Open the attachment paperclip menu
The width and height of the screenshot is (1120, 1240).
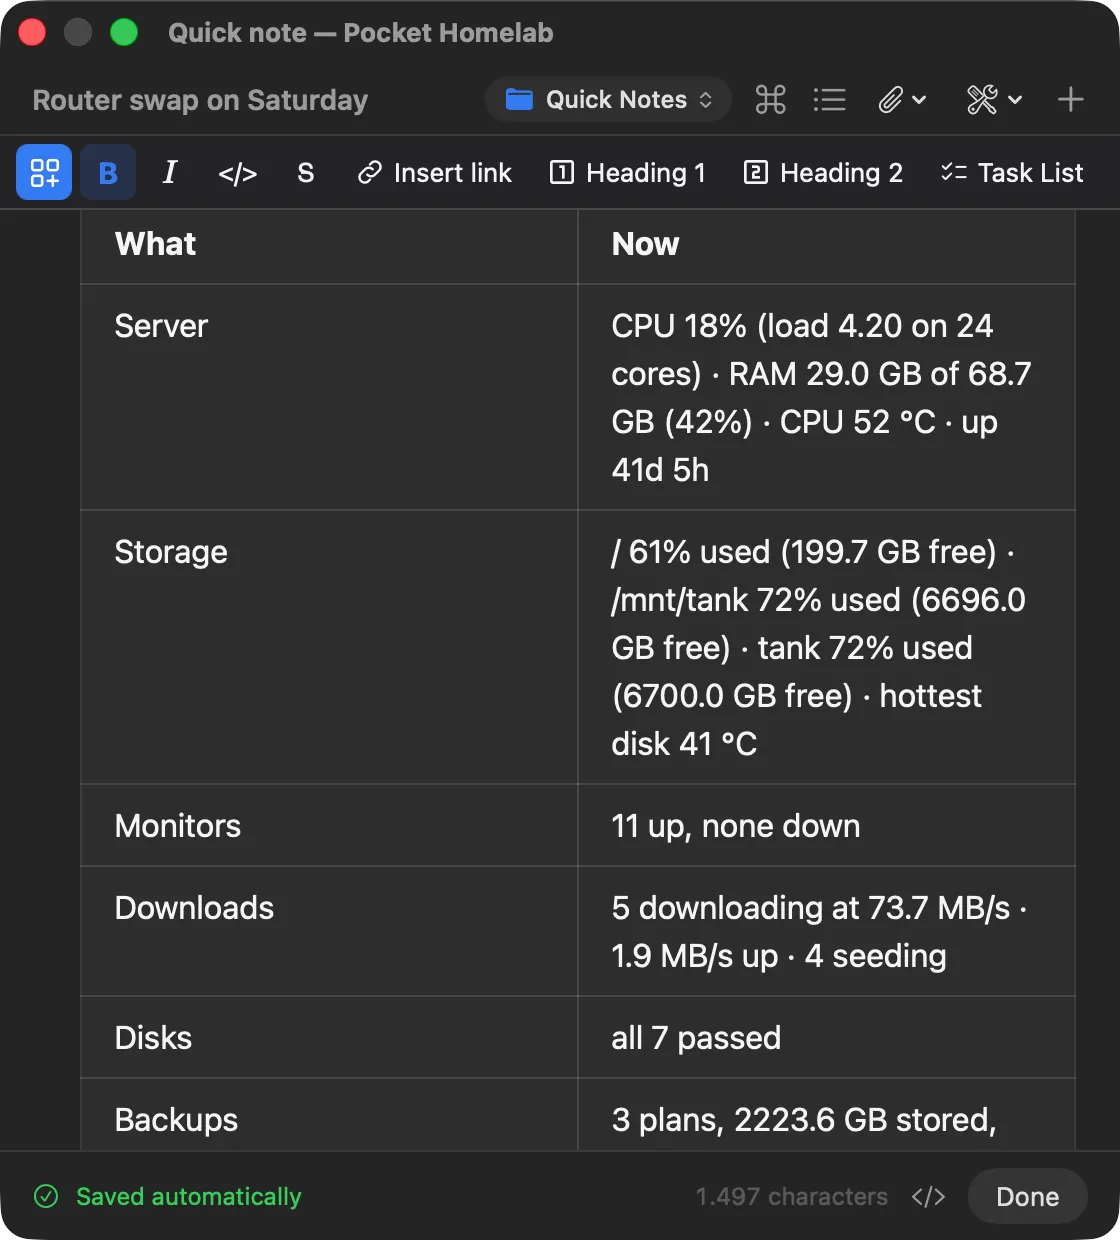(x=902, y=100)
